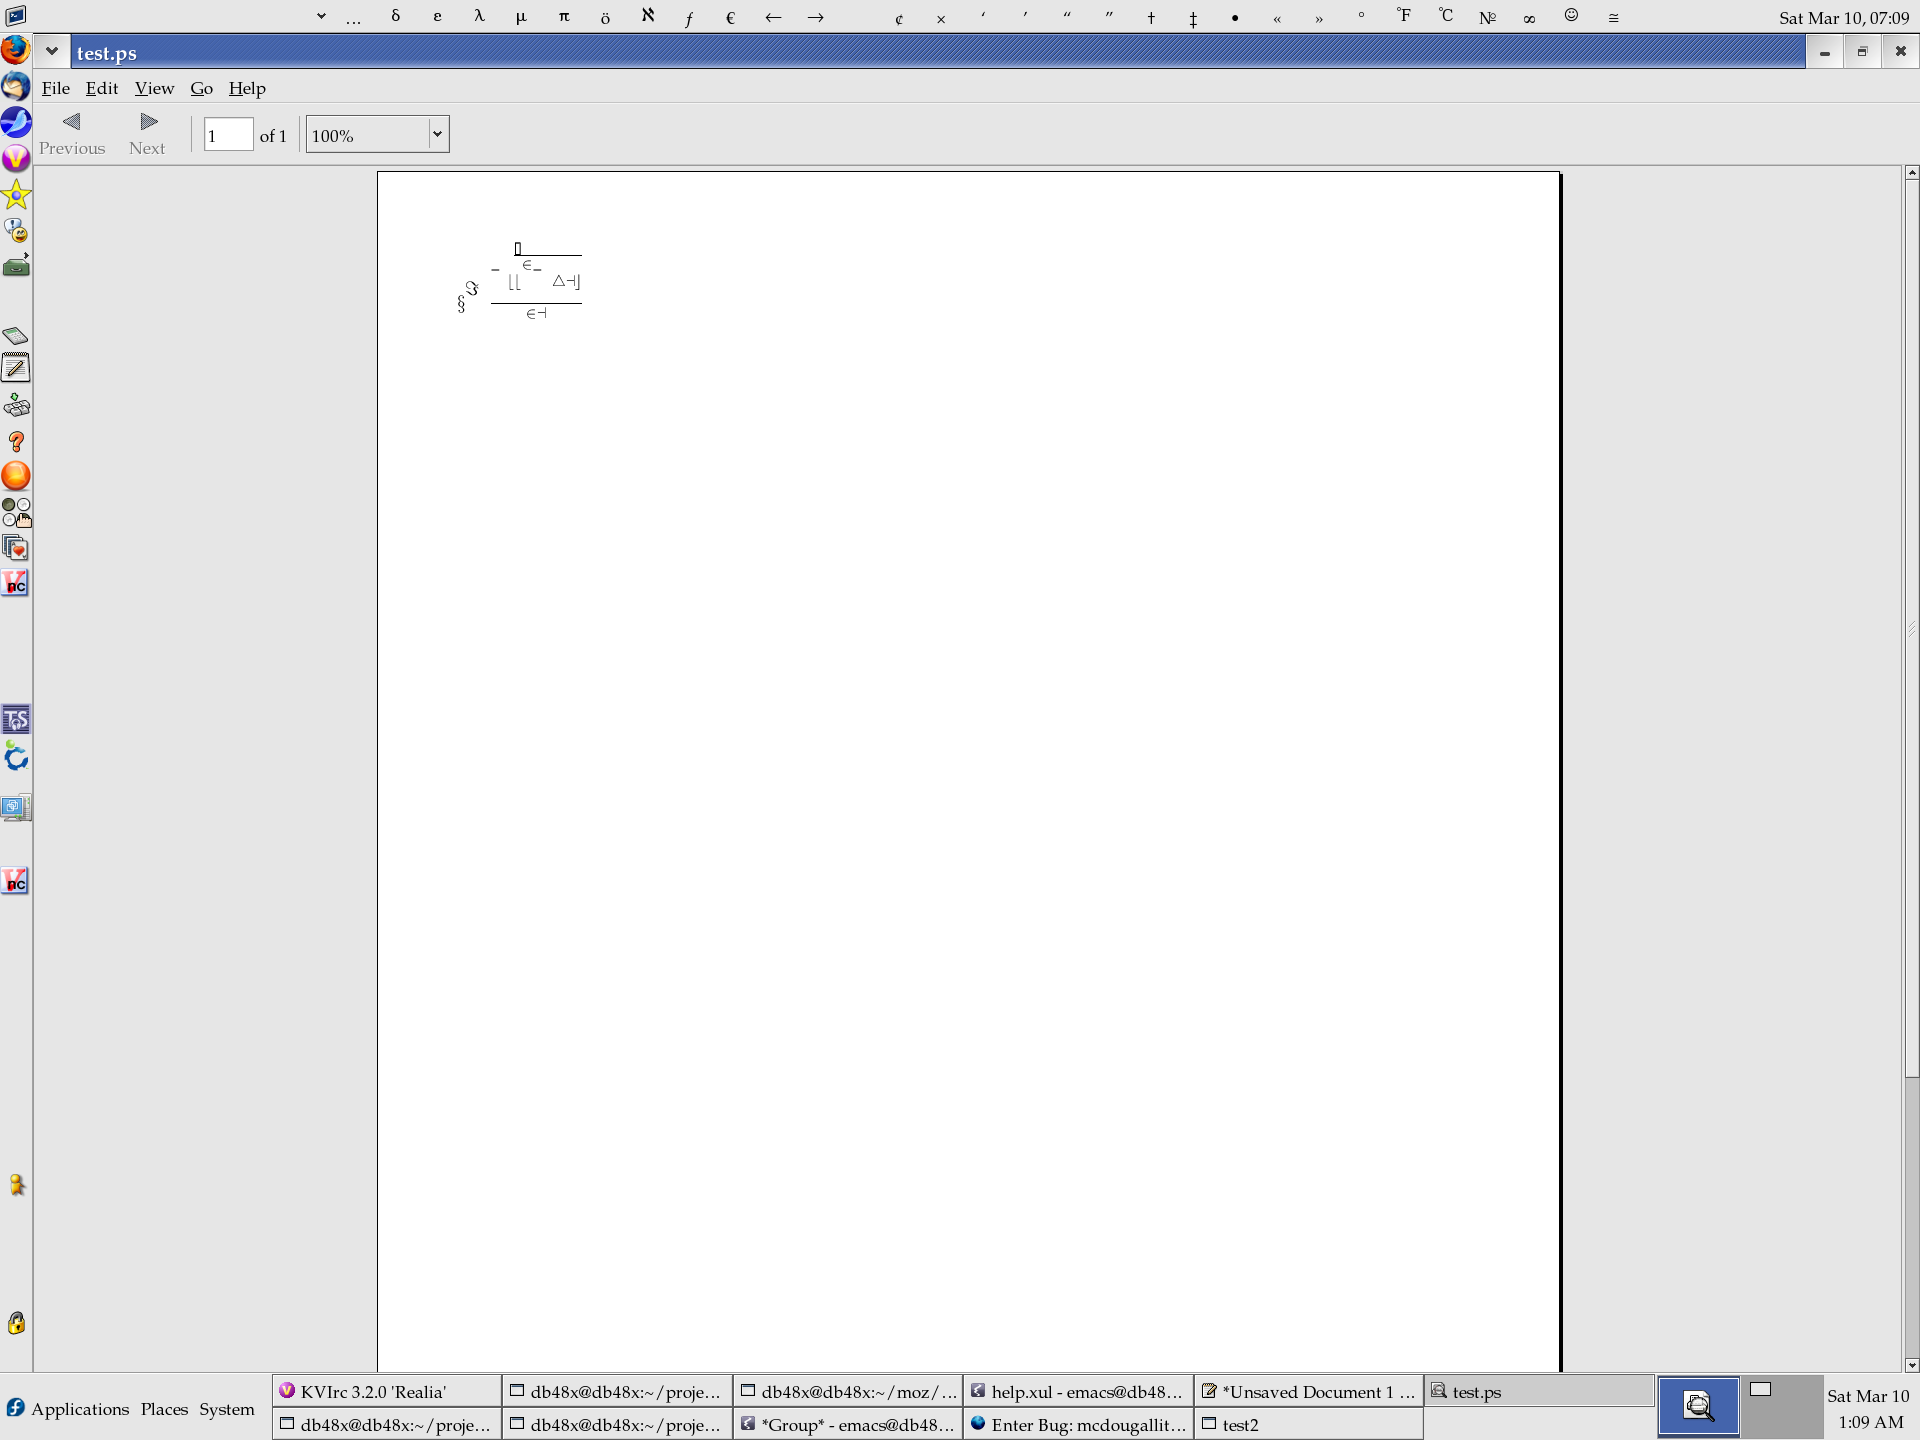This screenshot has width=1920, height=1440.
Task: Switch to test.ps taskbar window
Action: (x=1539, y=1391)
